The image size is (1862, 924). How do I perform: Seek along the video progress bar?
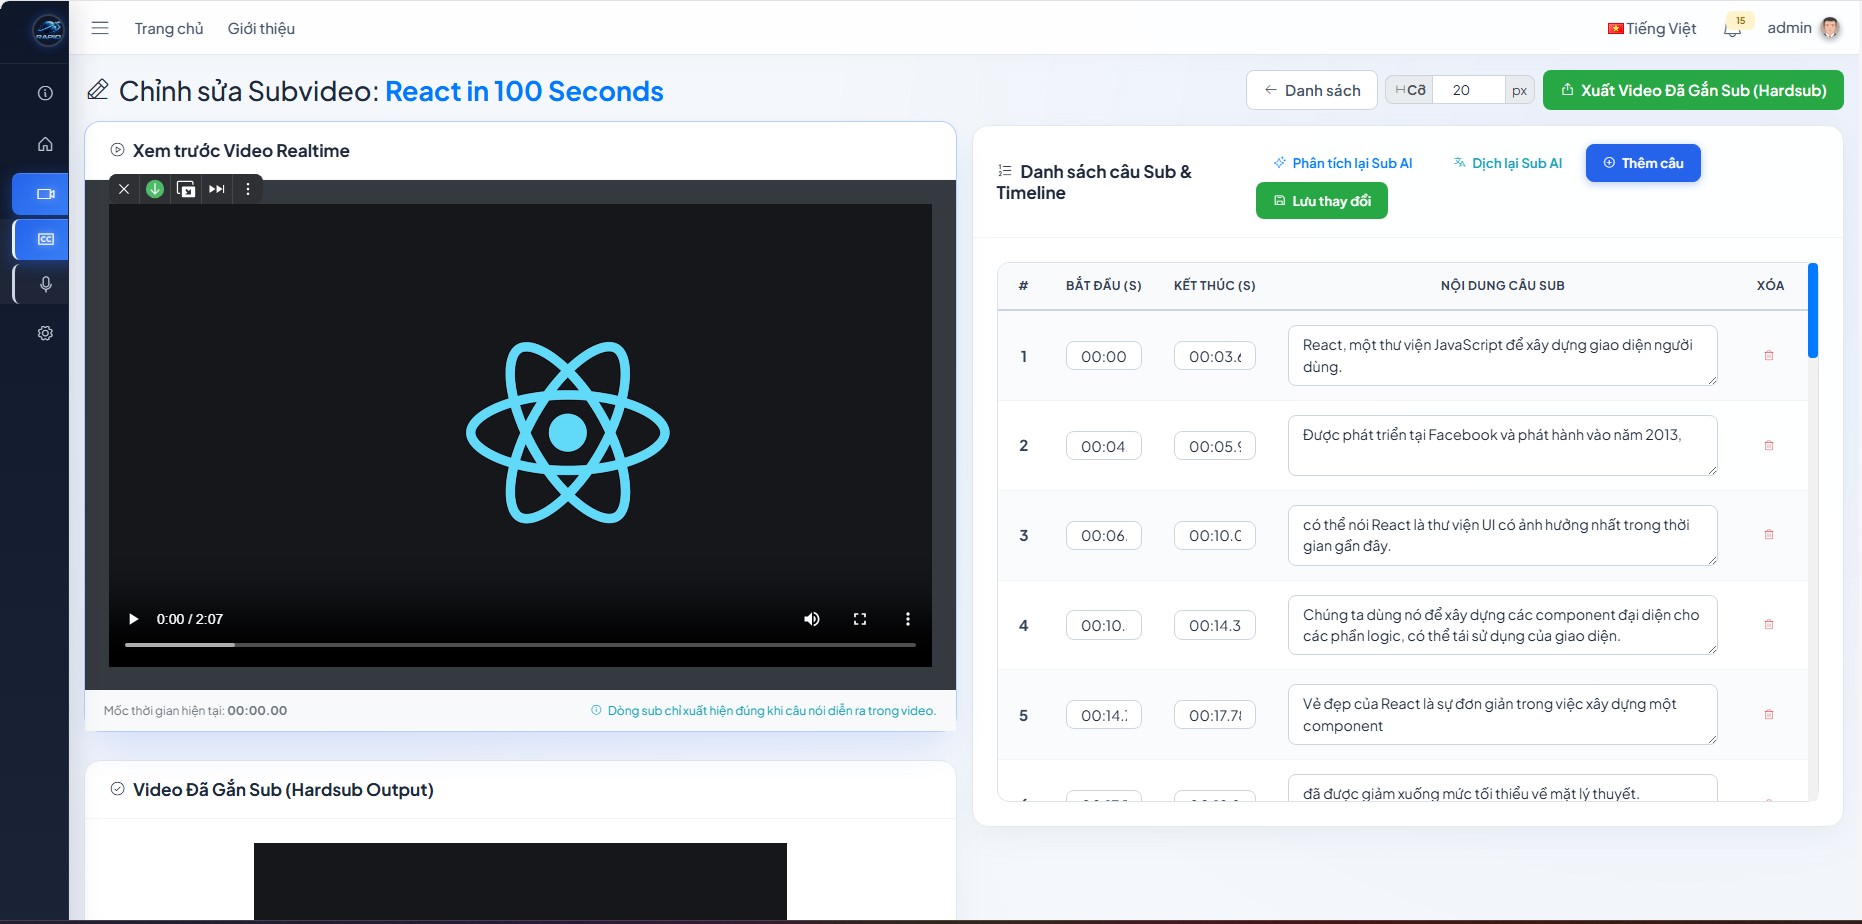click(x=520, y=645)
